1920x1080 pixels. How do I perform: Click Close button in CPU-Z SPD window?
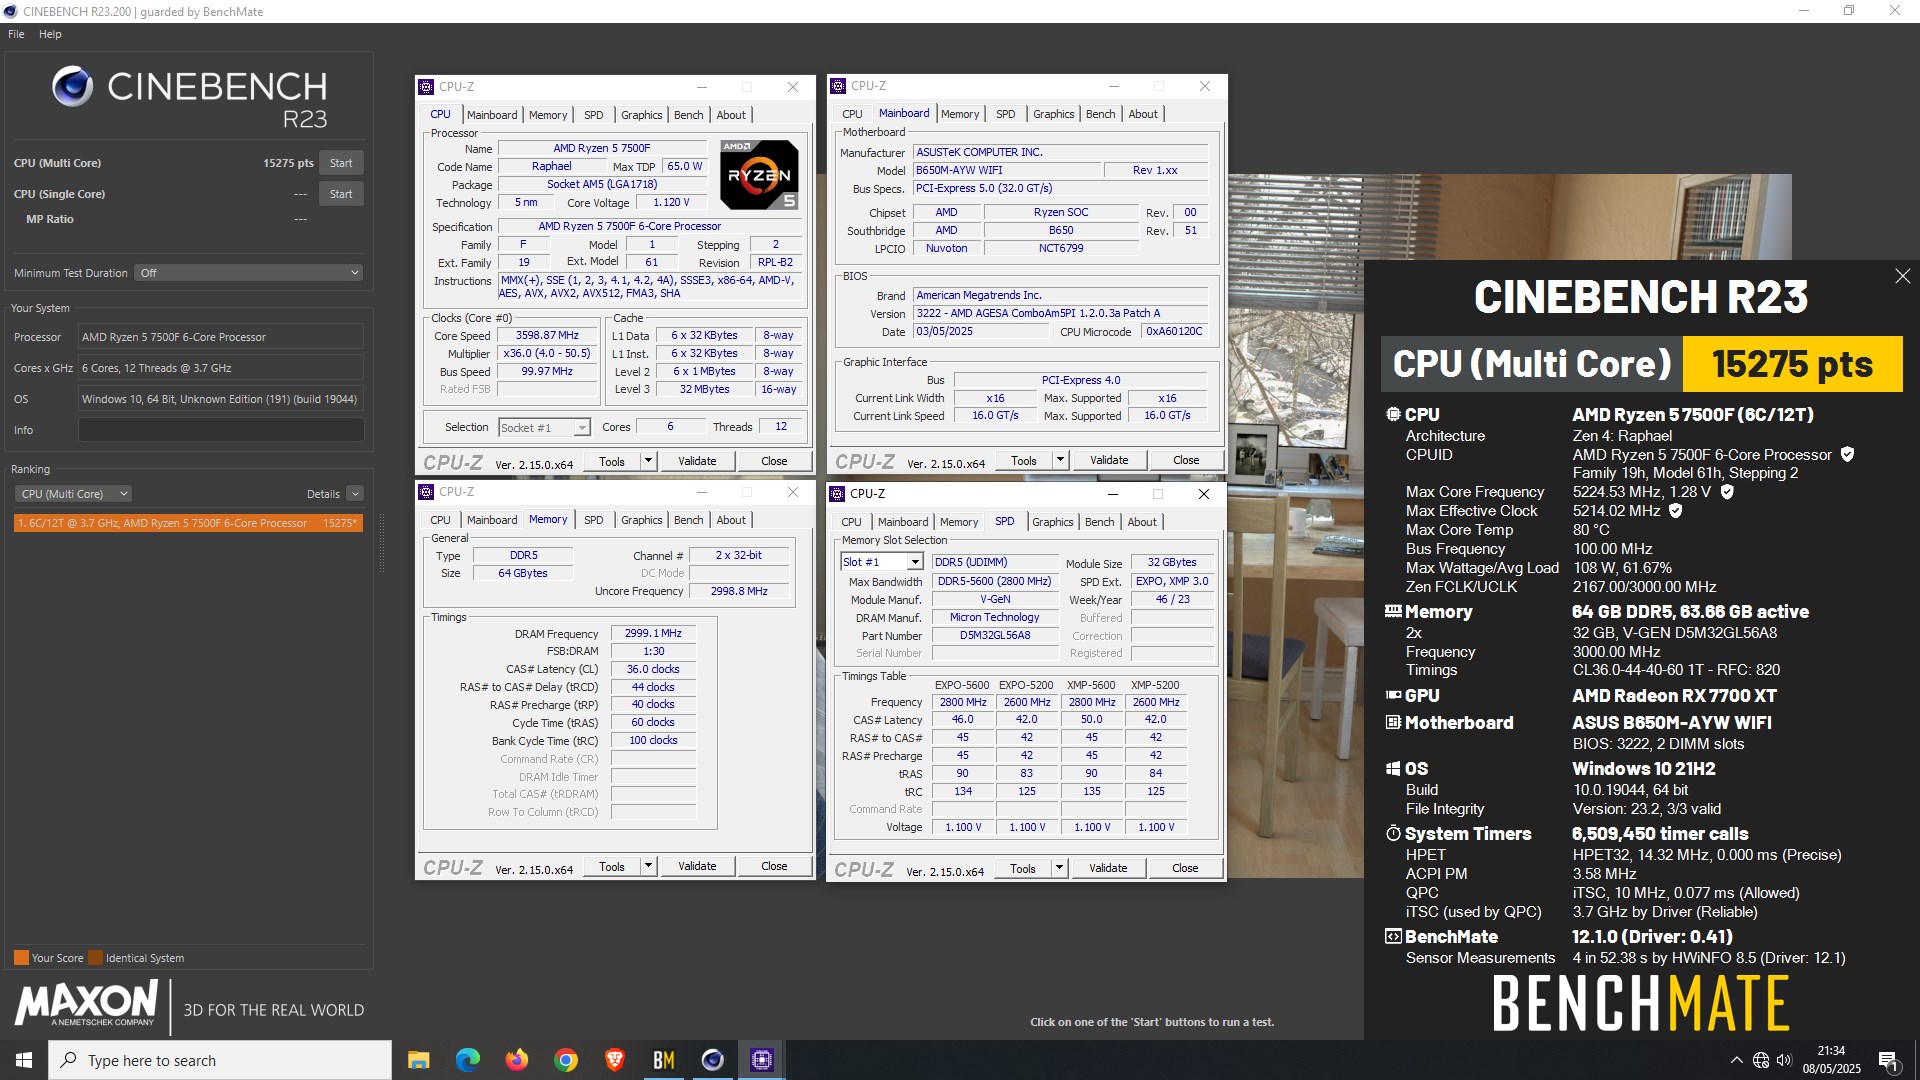tap(1185, 868)
